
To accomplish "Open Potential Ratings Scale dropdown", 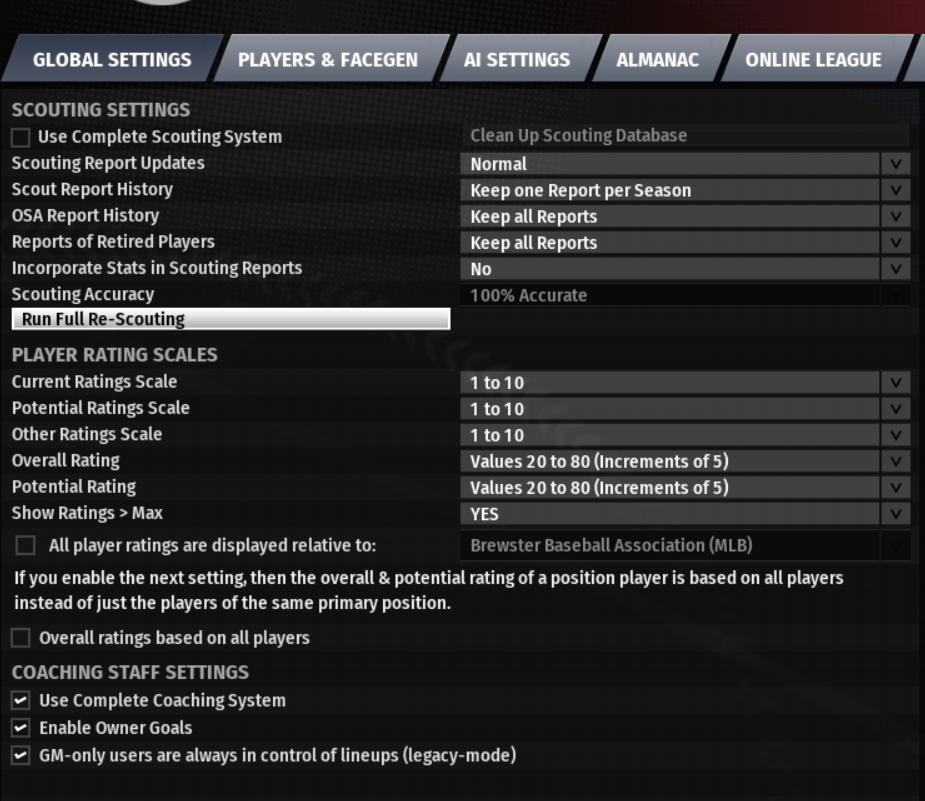I will [x=685, y=409].
